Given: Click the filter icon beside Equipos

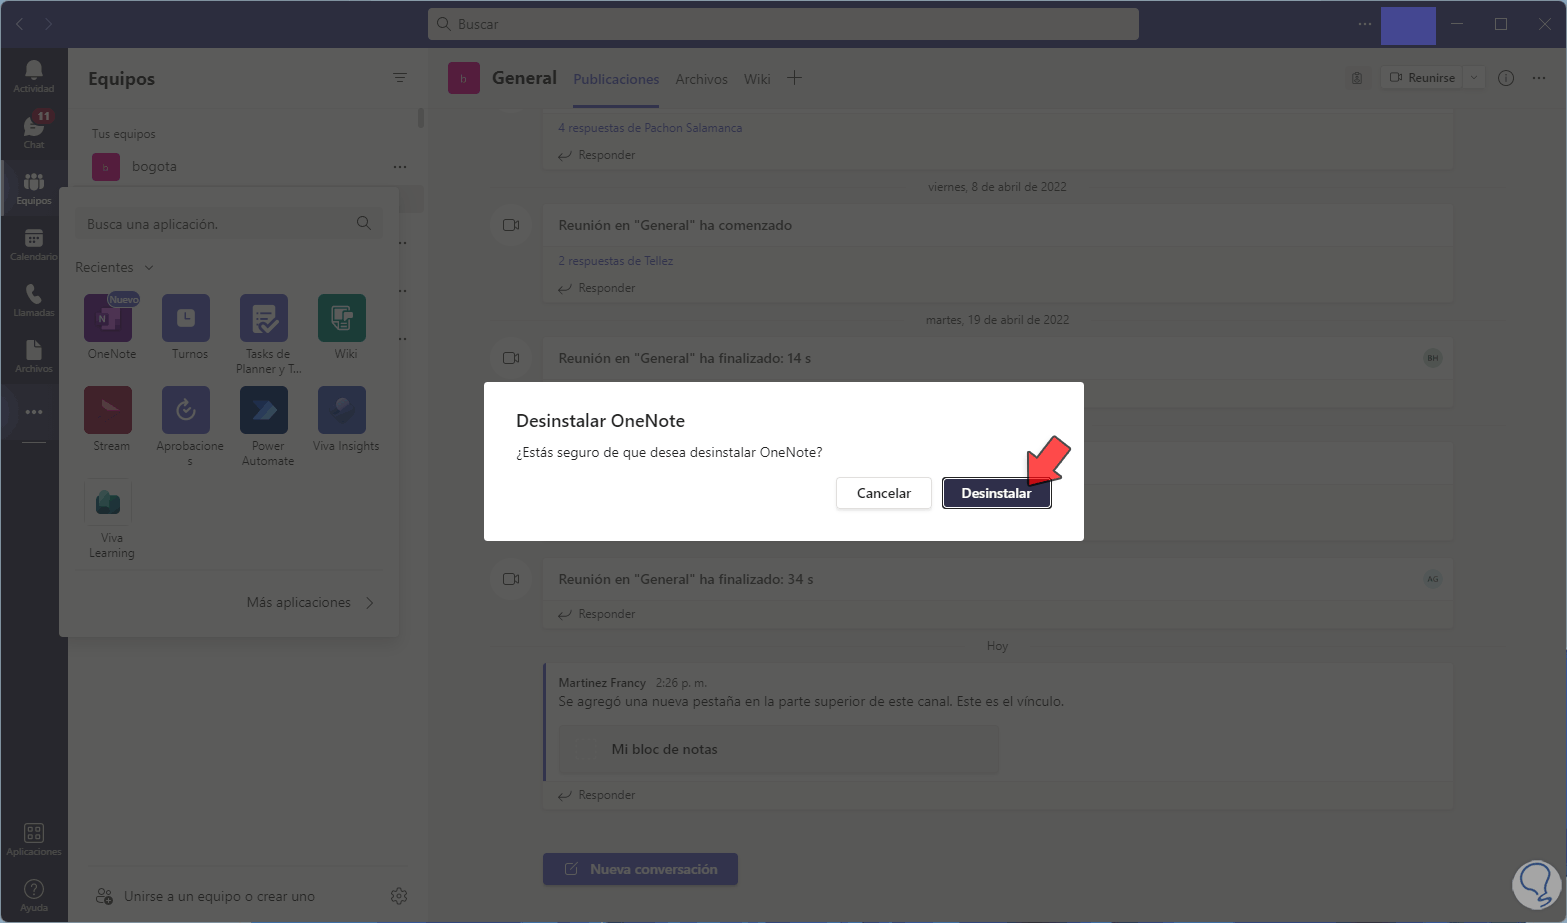Looking at the screenshot, I should 400,78.
